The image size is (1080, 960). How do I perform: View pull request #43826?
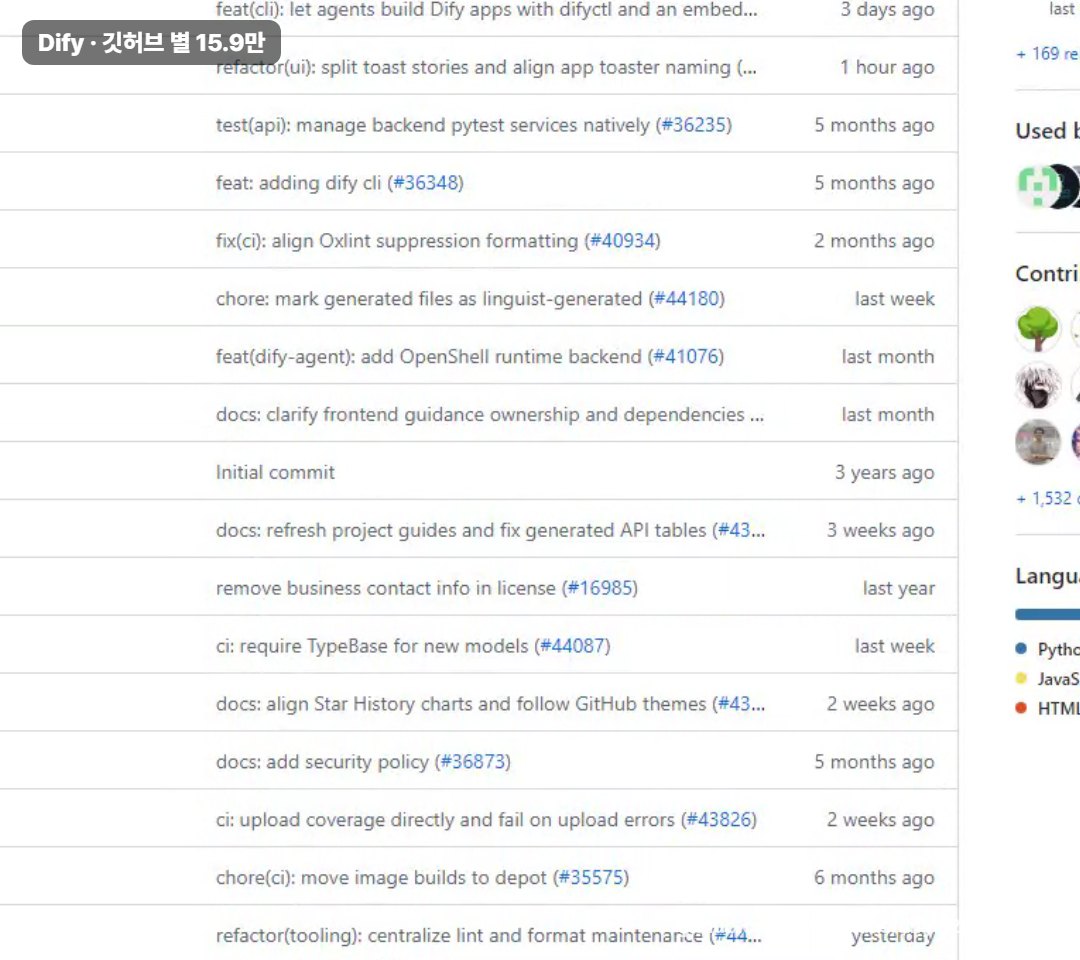[718, 819]
